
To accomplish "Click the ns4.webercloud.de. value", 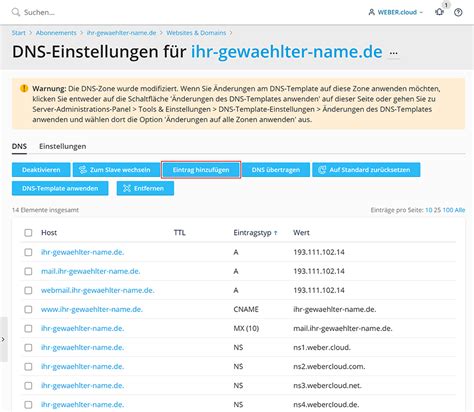I will 326,405.
